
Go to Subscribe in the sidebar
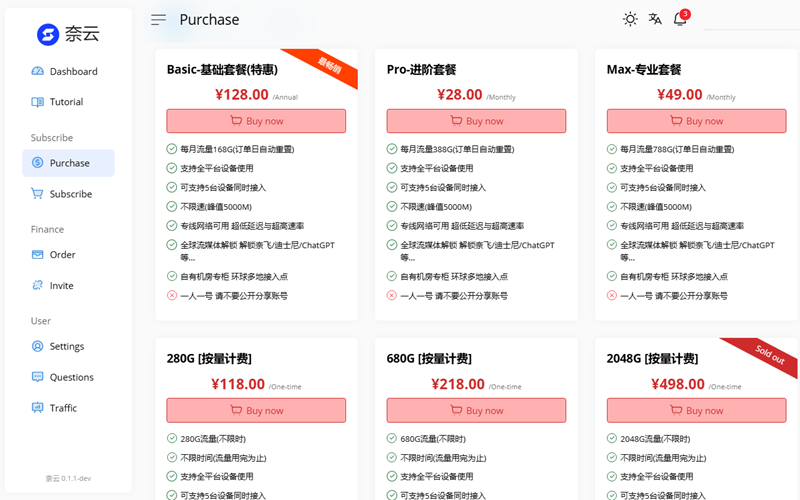(68, 194)
